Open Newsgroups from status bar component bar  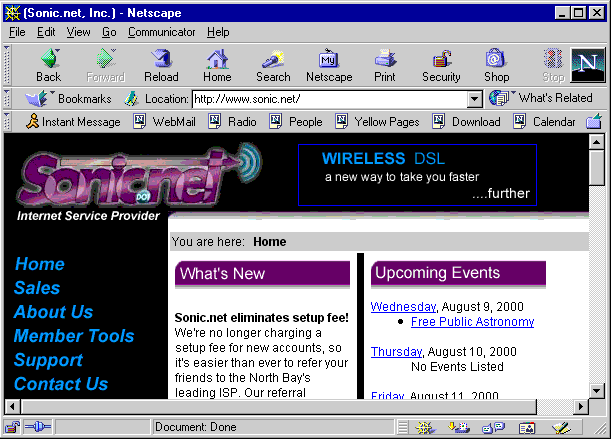493,428
